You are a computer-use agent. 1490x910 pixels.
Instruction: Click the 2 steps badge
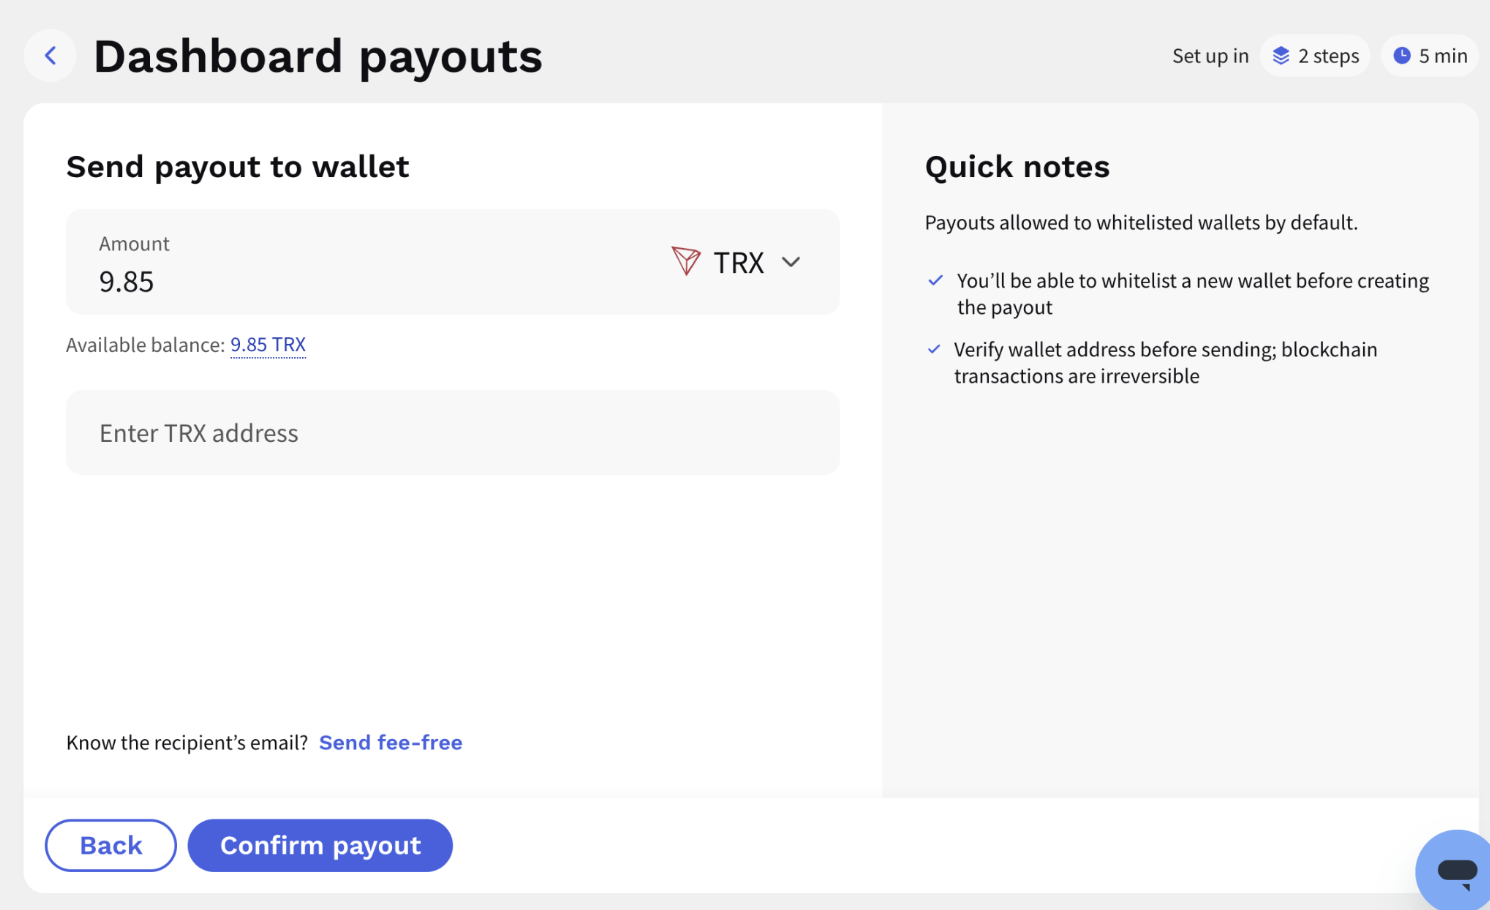click(1315, 56)
